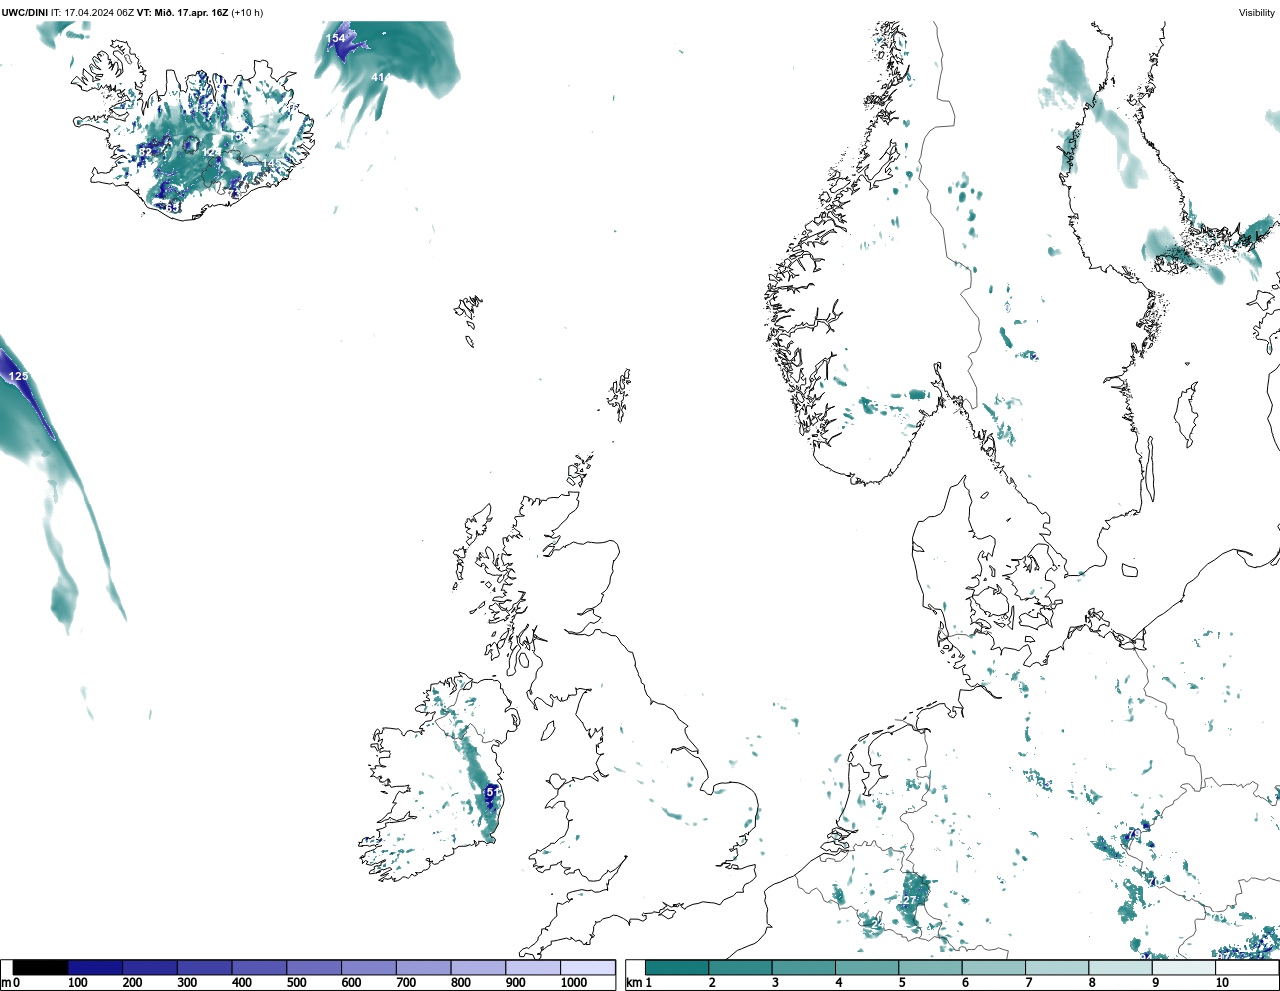
Task: Select the 900–1000 m lightest purple swatch
Action: pyautogui.click(x=533, y=968)
